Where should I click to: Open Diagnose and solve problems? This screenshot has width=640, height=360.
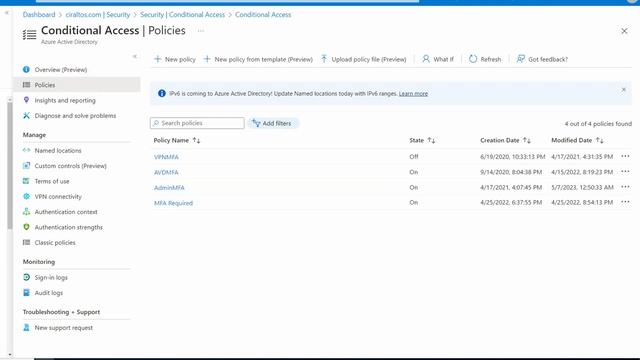point(75,116)
